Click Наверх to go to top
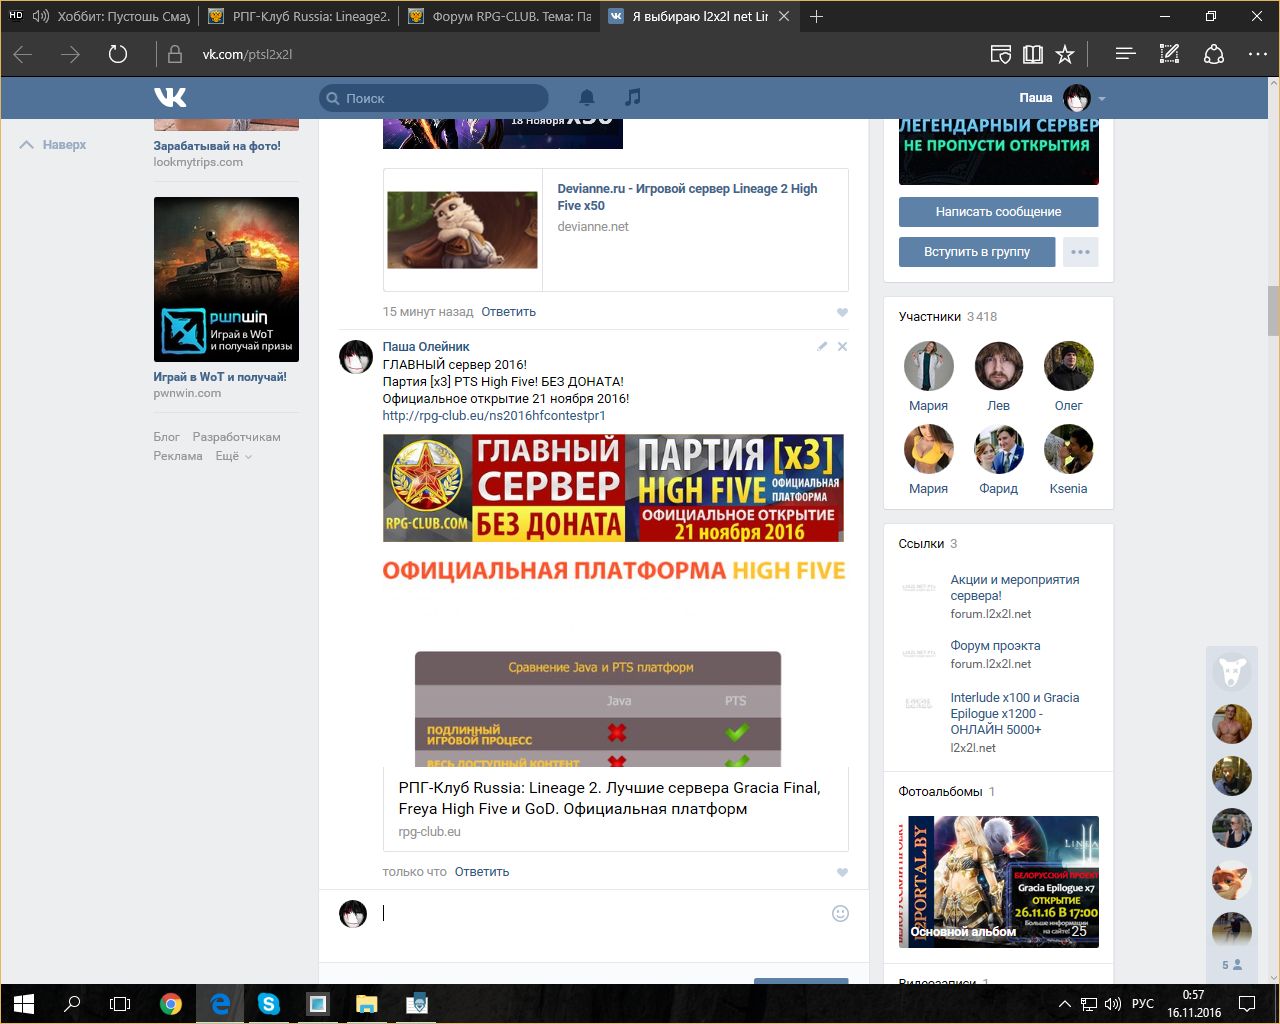Viewport: 1280px width, 1024px height. pyautogui.click(x=53, y=145)
